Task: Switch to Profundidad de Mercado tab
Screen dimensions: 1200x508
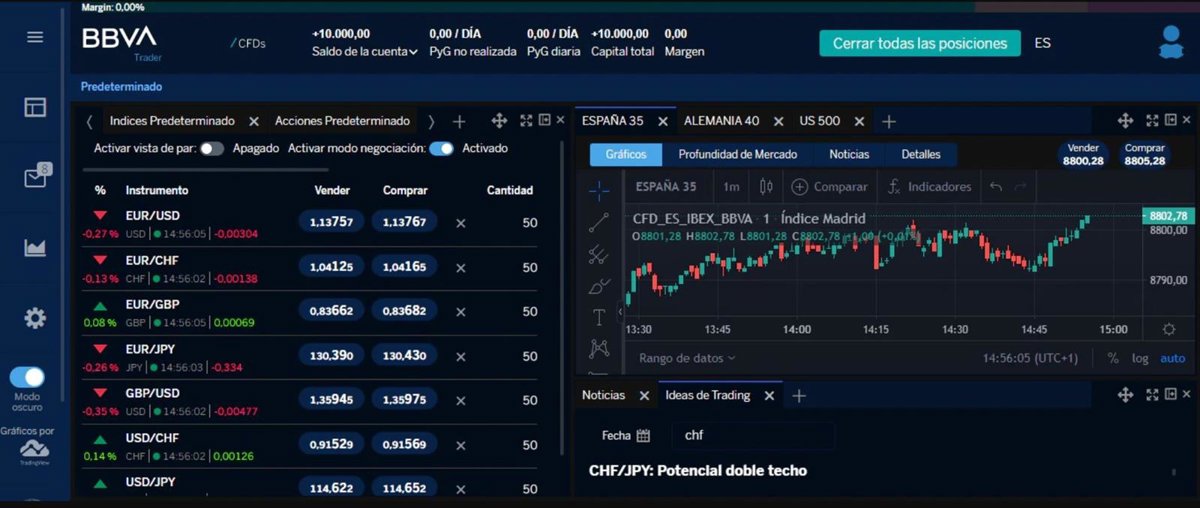Action: (737, 155)
